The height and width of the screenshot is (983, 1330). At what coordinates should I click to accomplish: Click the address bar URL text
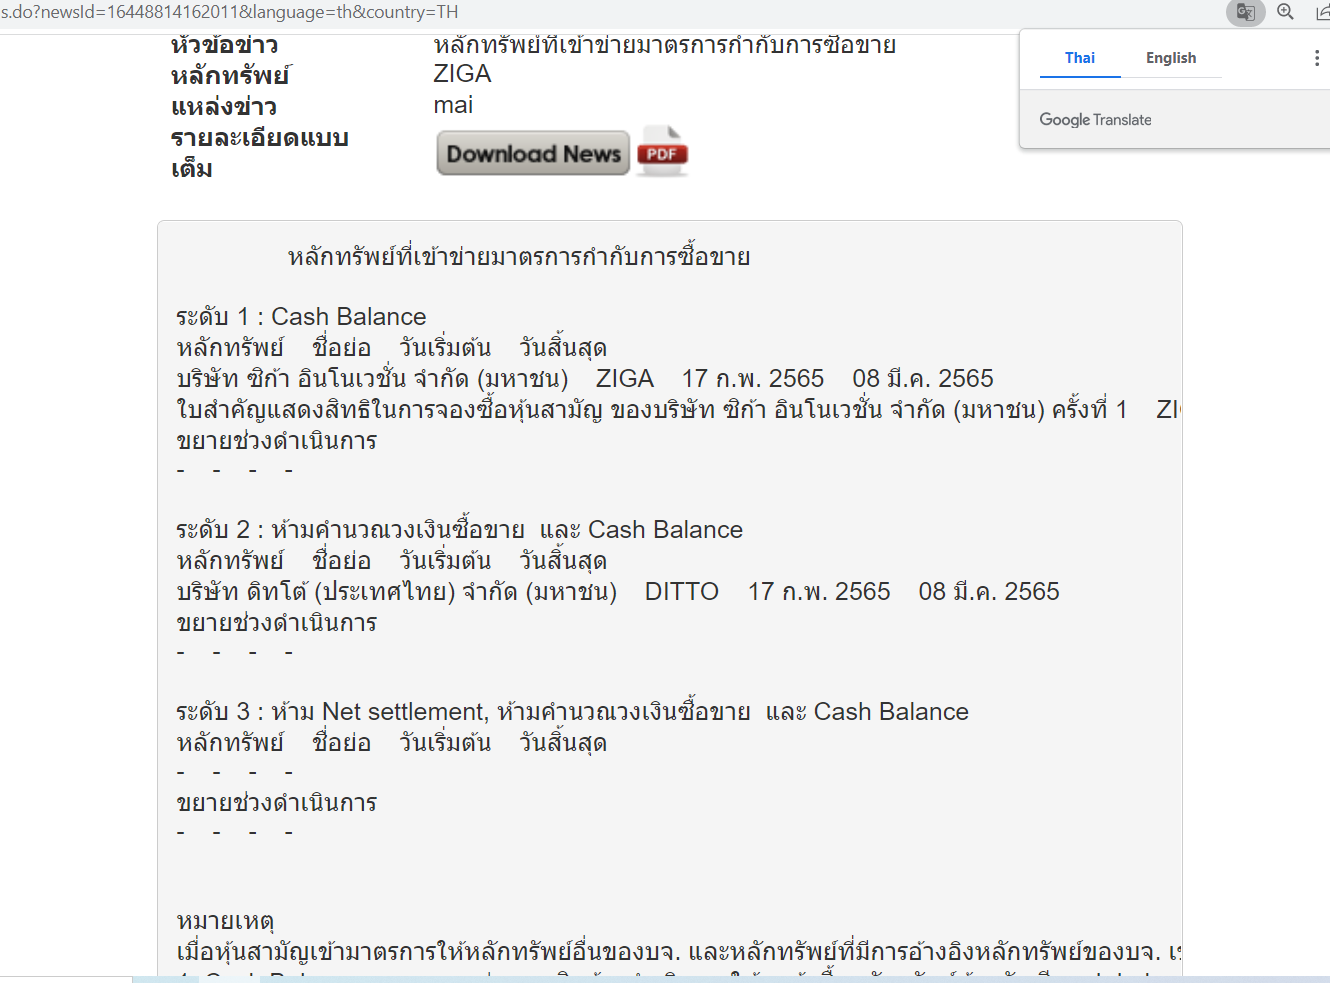click(229, 12)
